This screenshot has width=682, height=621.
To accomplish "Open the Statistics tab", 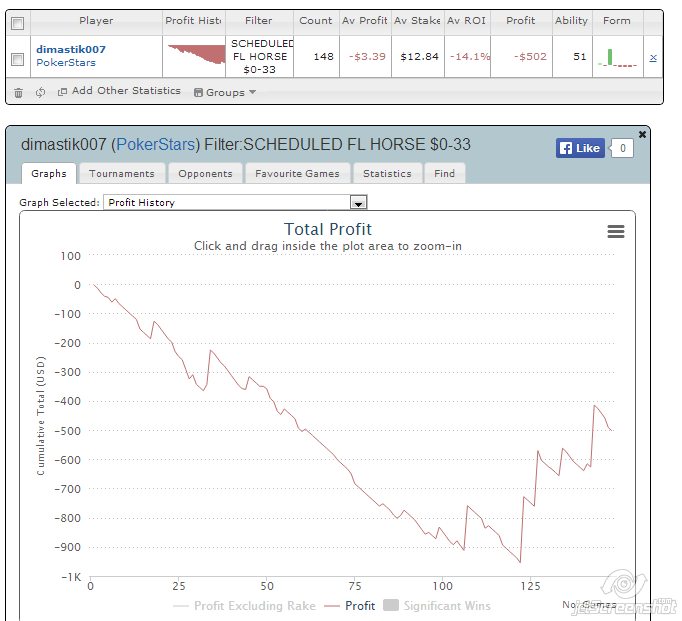I will [x=387, y=174].
